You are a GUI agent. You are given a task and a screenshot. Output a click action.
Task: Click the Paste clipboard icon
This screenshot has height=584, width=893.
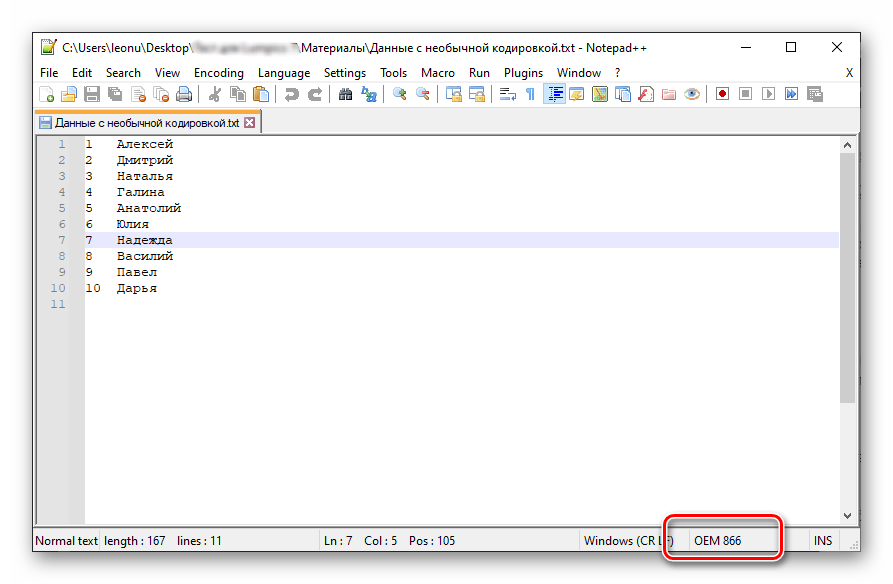pyautogui.click(x=261, y=95)
